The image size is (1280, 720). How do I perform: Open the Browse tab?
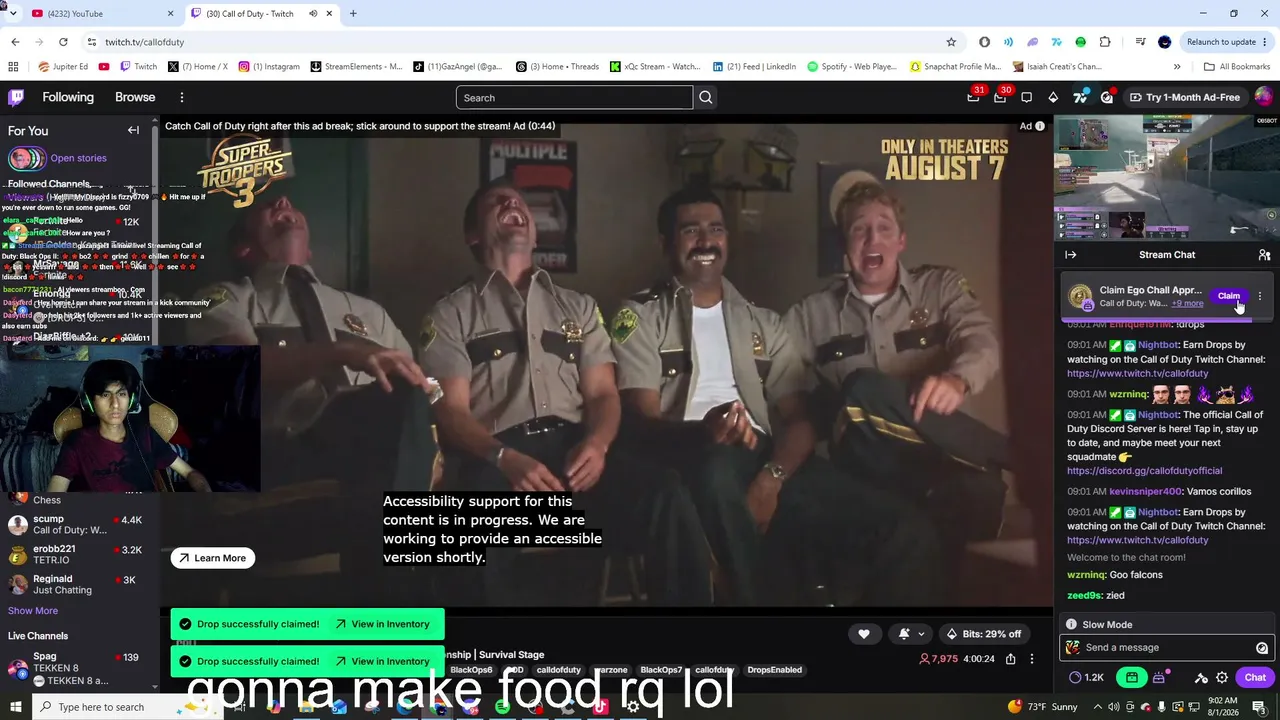click(135, 97)
